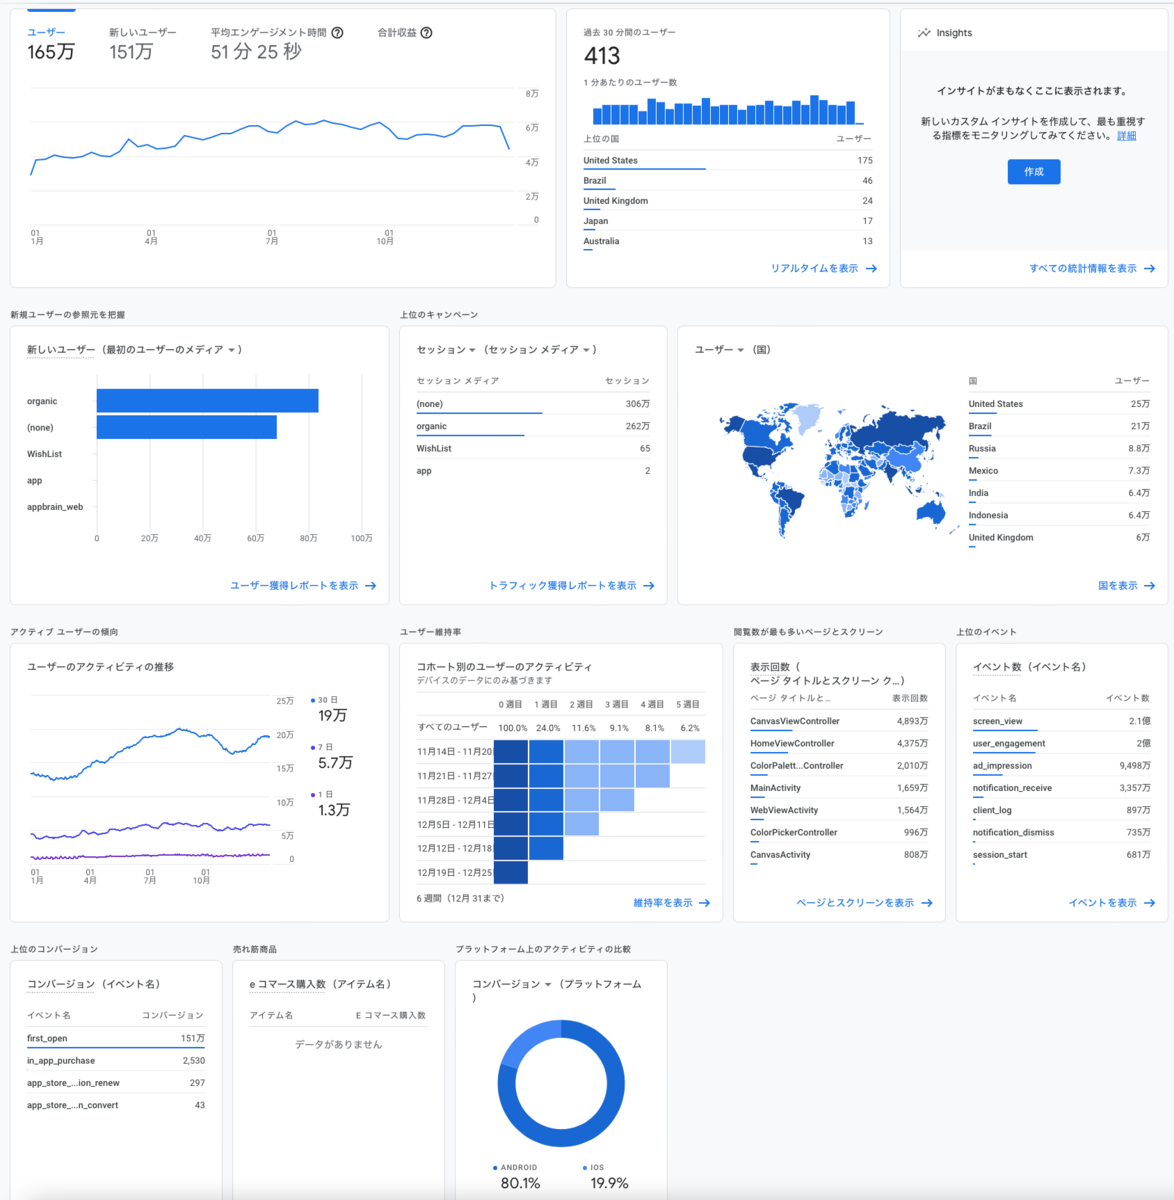The height and width of the screenshot is (1200, 1174).
Task: Open セッション metric dropdown in campaign card
Action: (x=446, y=350)
